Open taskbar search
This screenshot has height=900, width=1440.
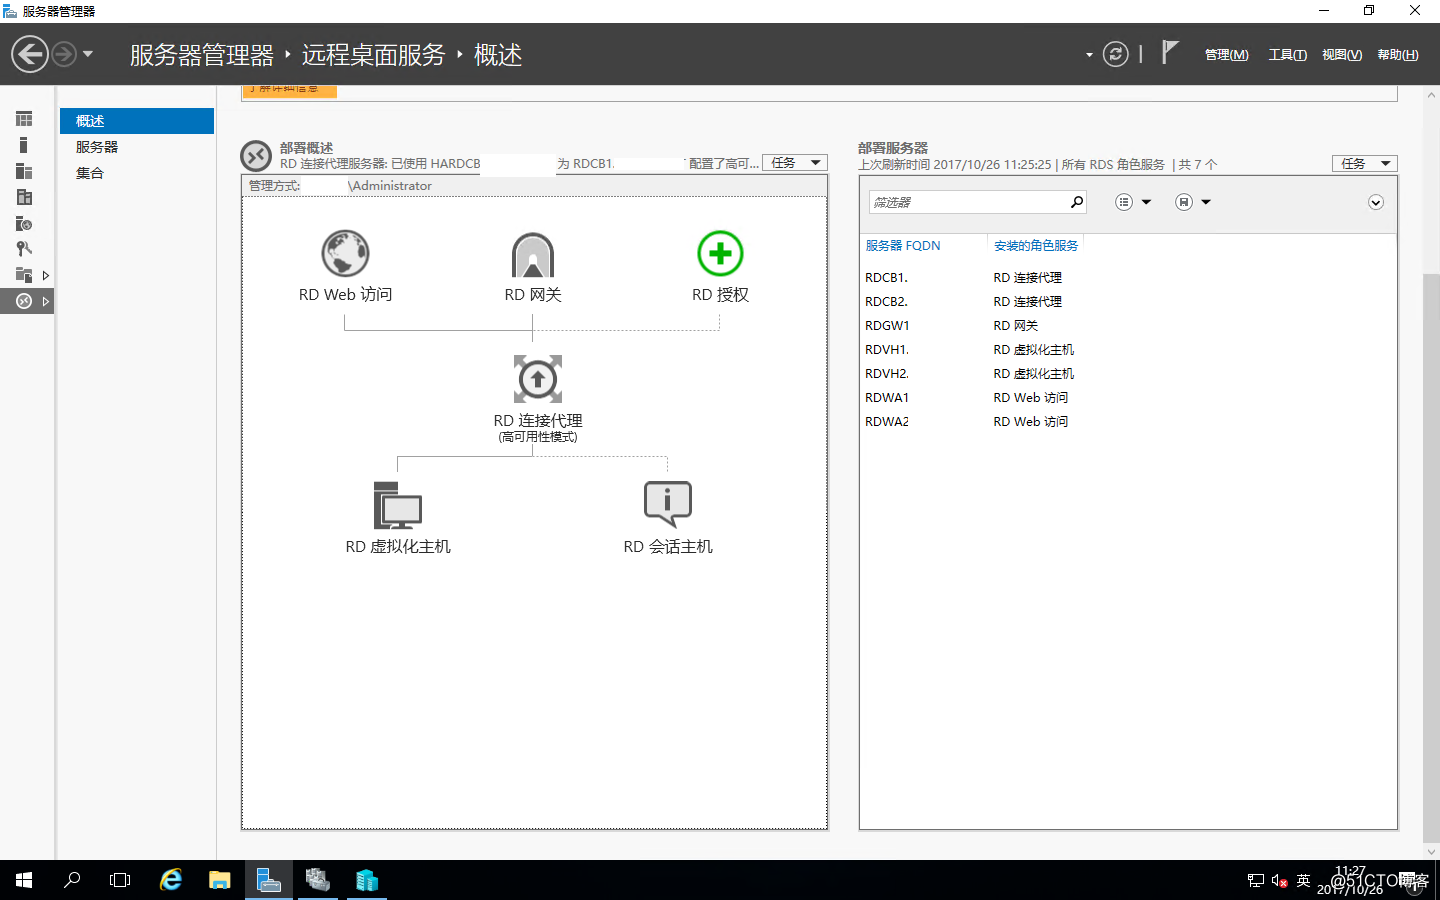pos(72,880)
